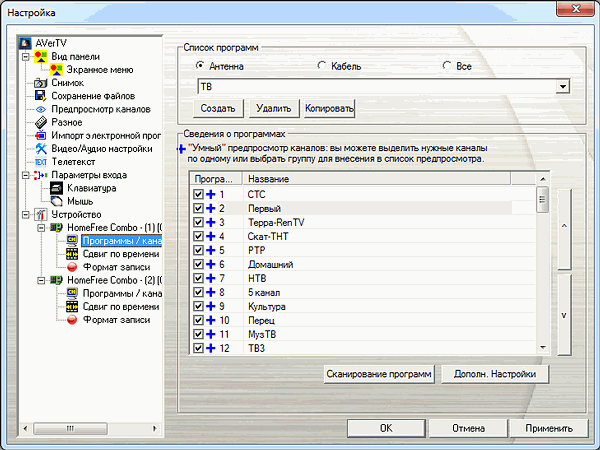
Task: Collapse HomeFree Combo (1) tree node
Action: pyautogui.click(x=41, y=228)
